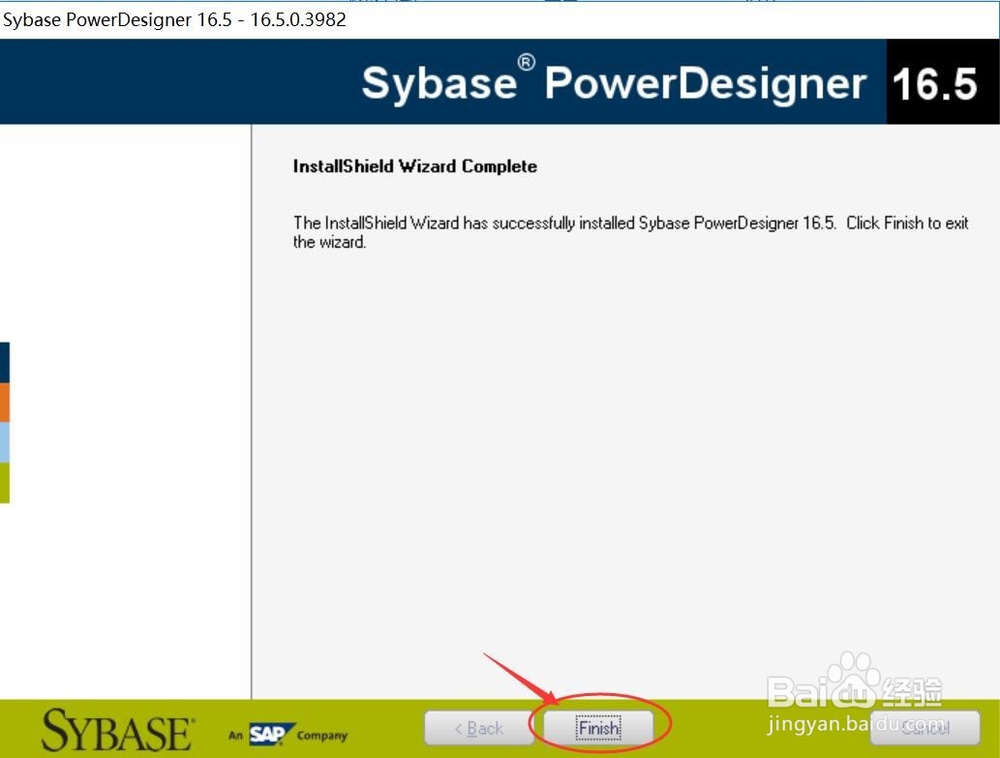Click the Finish button to exit wizard
This screenshot has width=1000, height=758.
coord(598,727)
